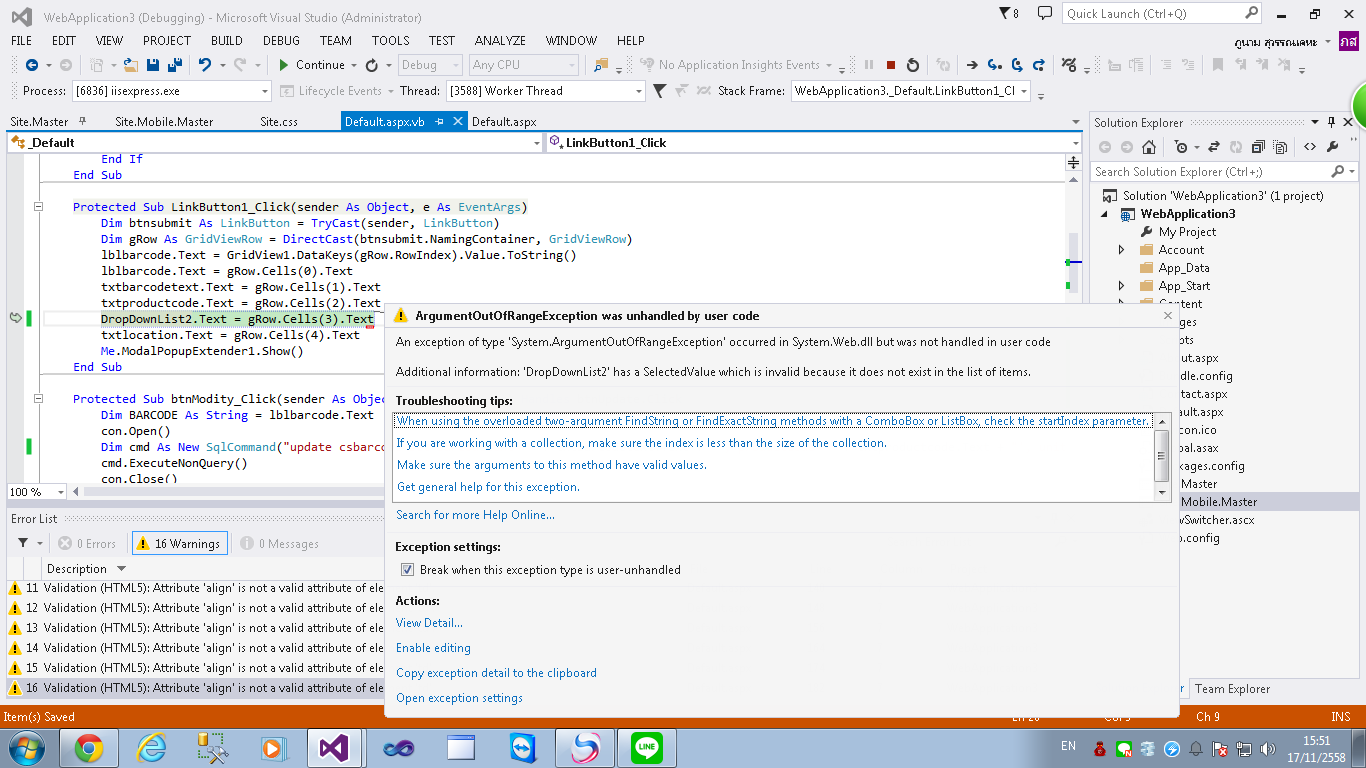The image size is (1366, 768).
Task: Switch to the Team Explorer tab
Action: (1232, 689)
